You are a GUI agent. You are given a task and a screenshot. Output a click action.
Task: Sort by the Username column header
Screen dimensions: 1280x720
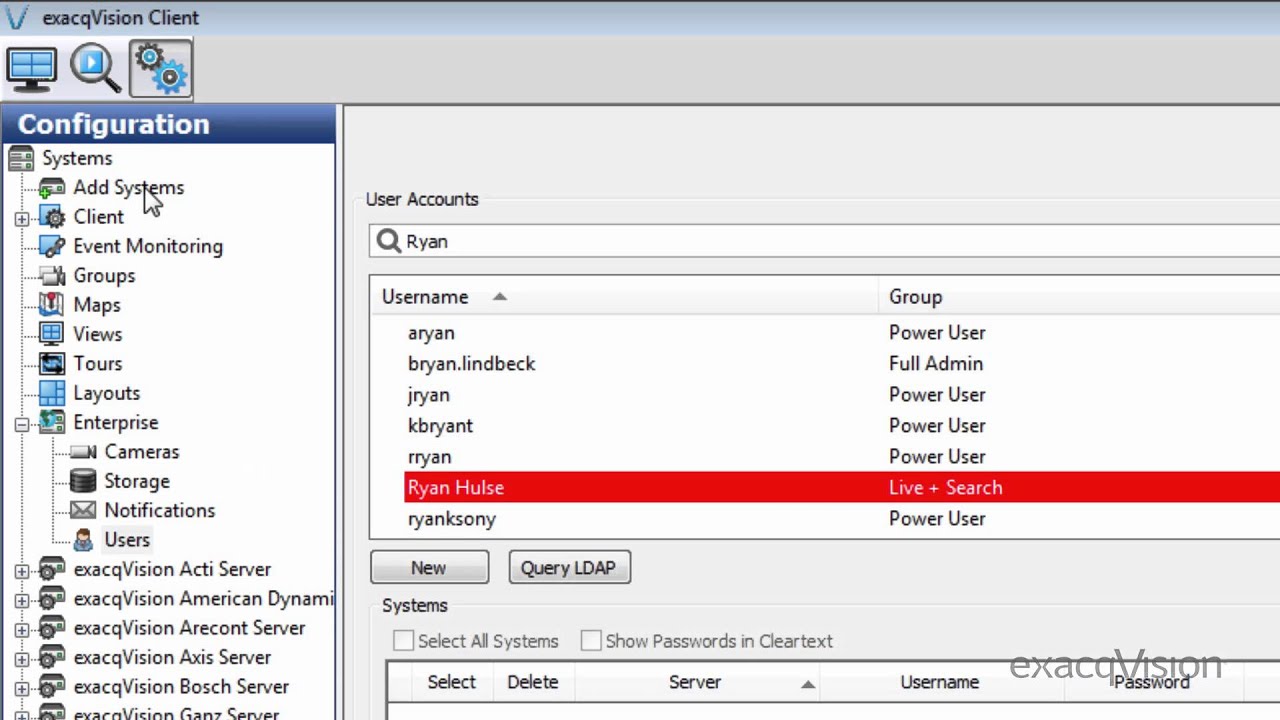coord(624,297)
